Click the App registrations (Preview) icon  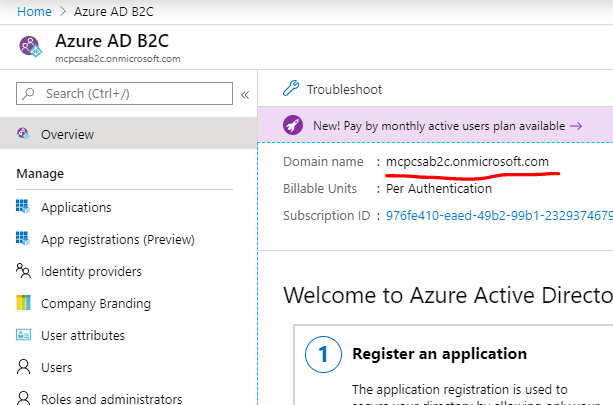23,238
